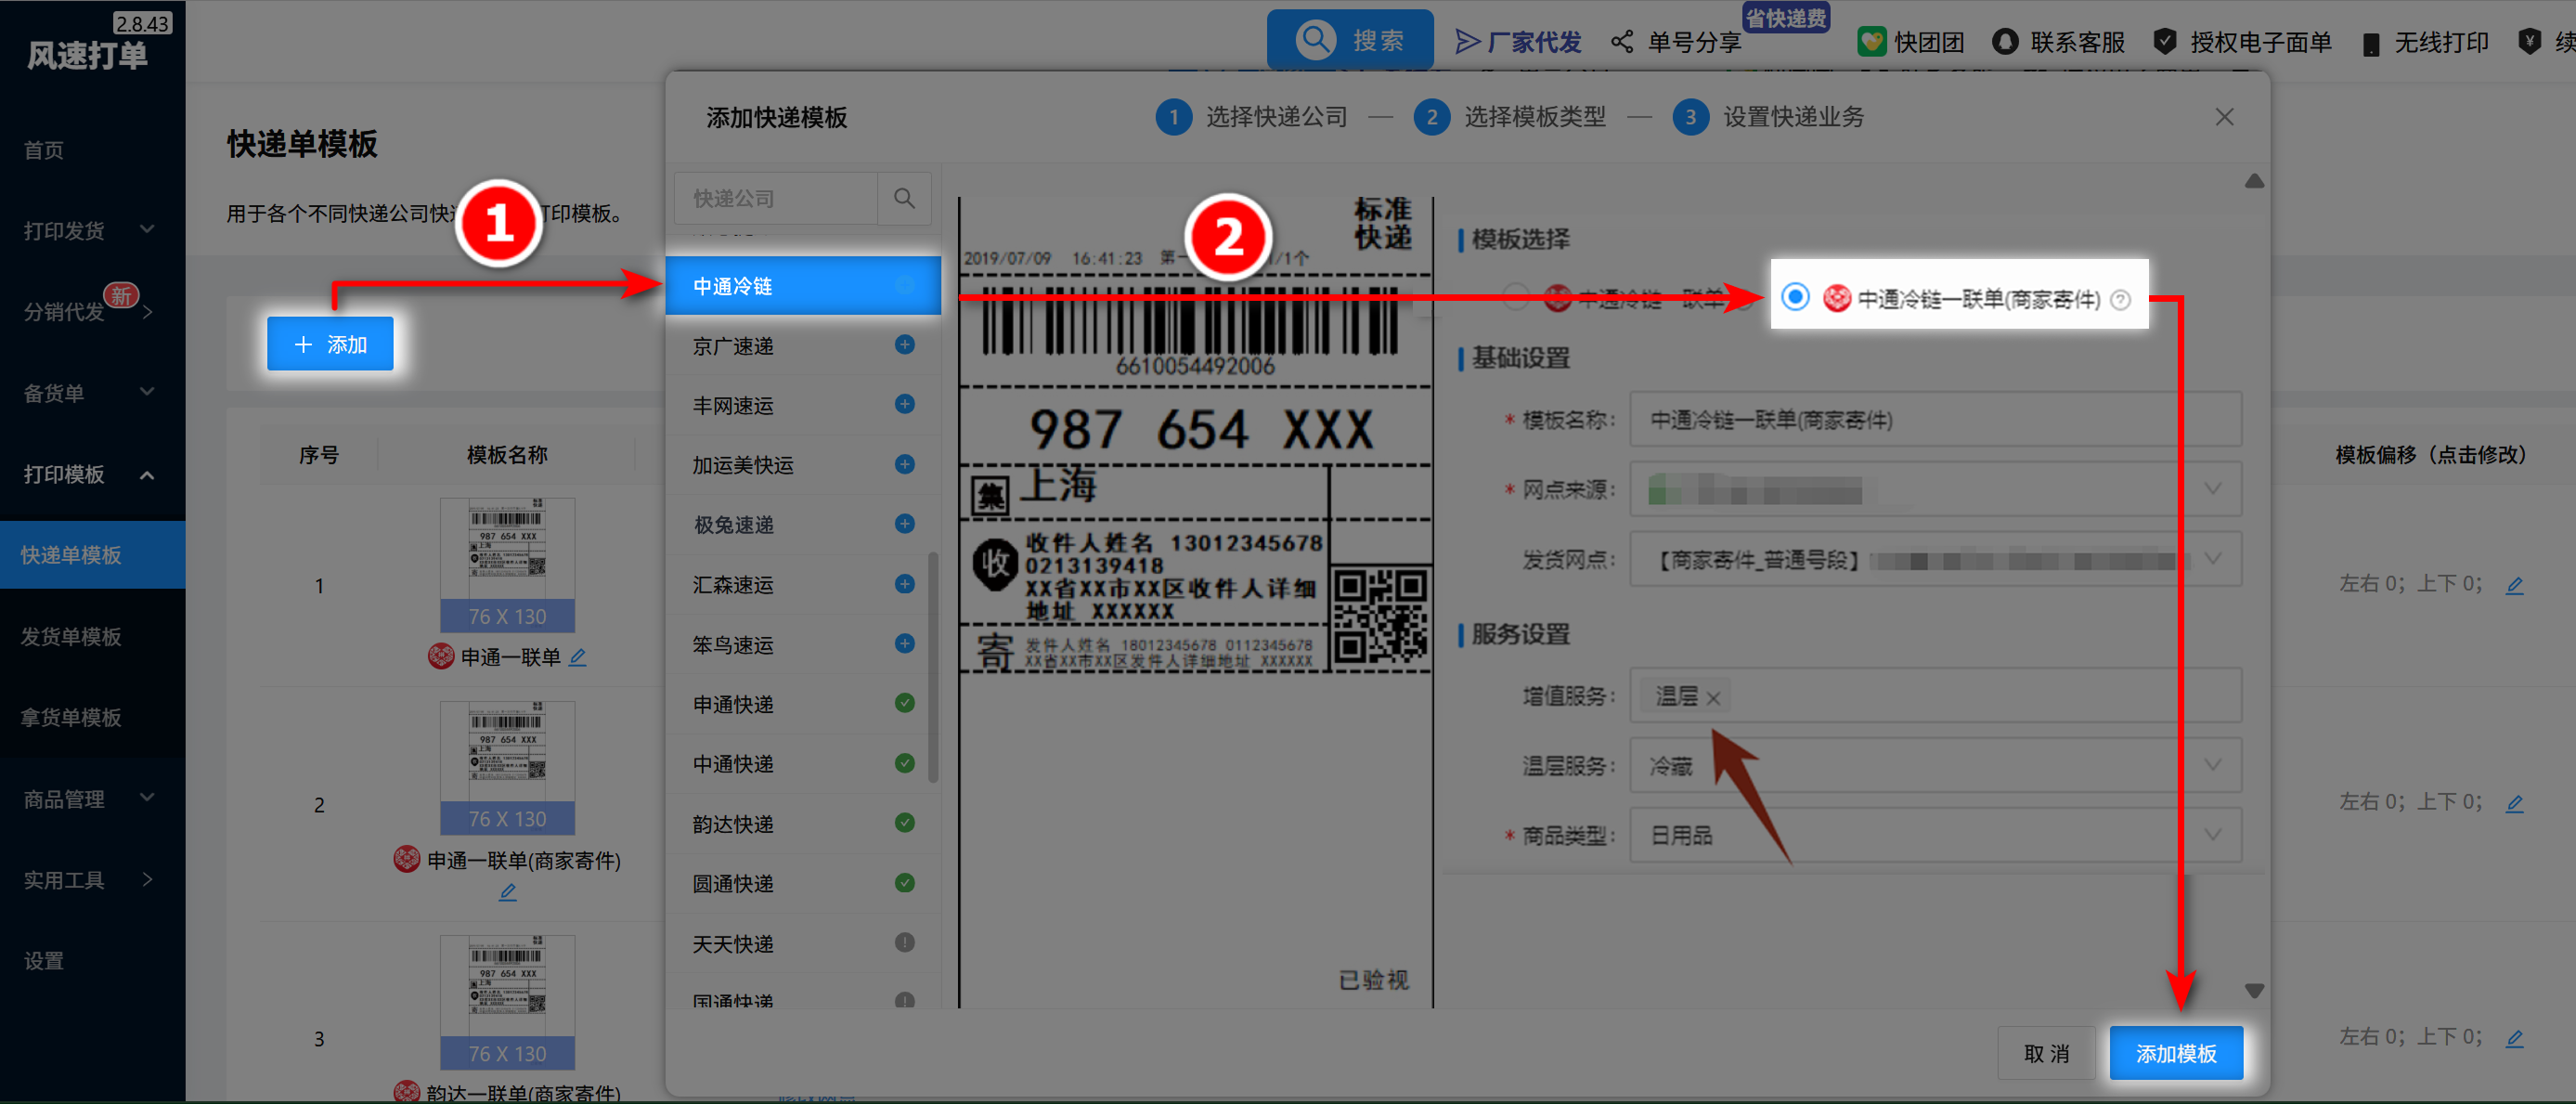Add 丰网速运 with its plus icon

click(904, 404)
